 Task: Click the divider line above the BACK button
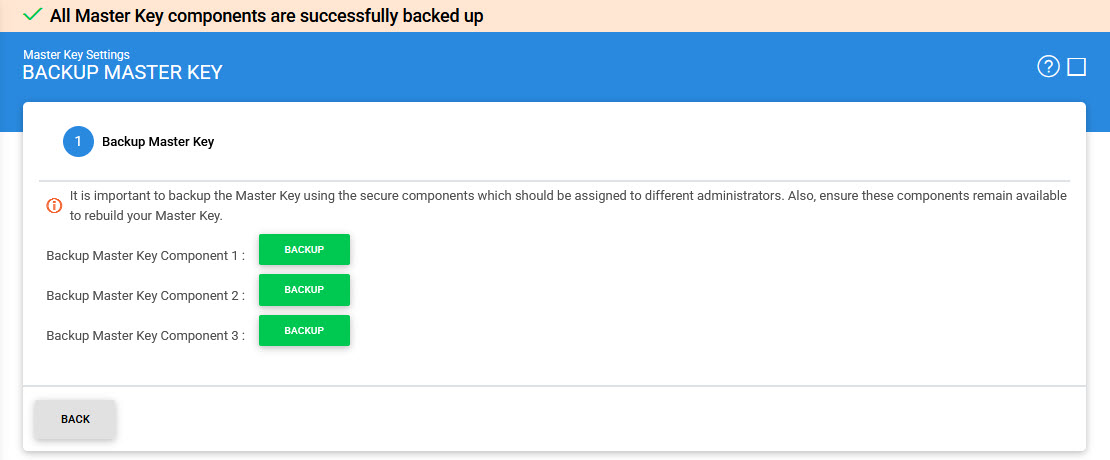[x=554, y=385]
